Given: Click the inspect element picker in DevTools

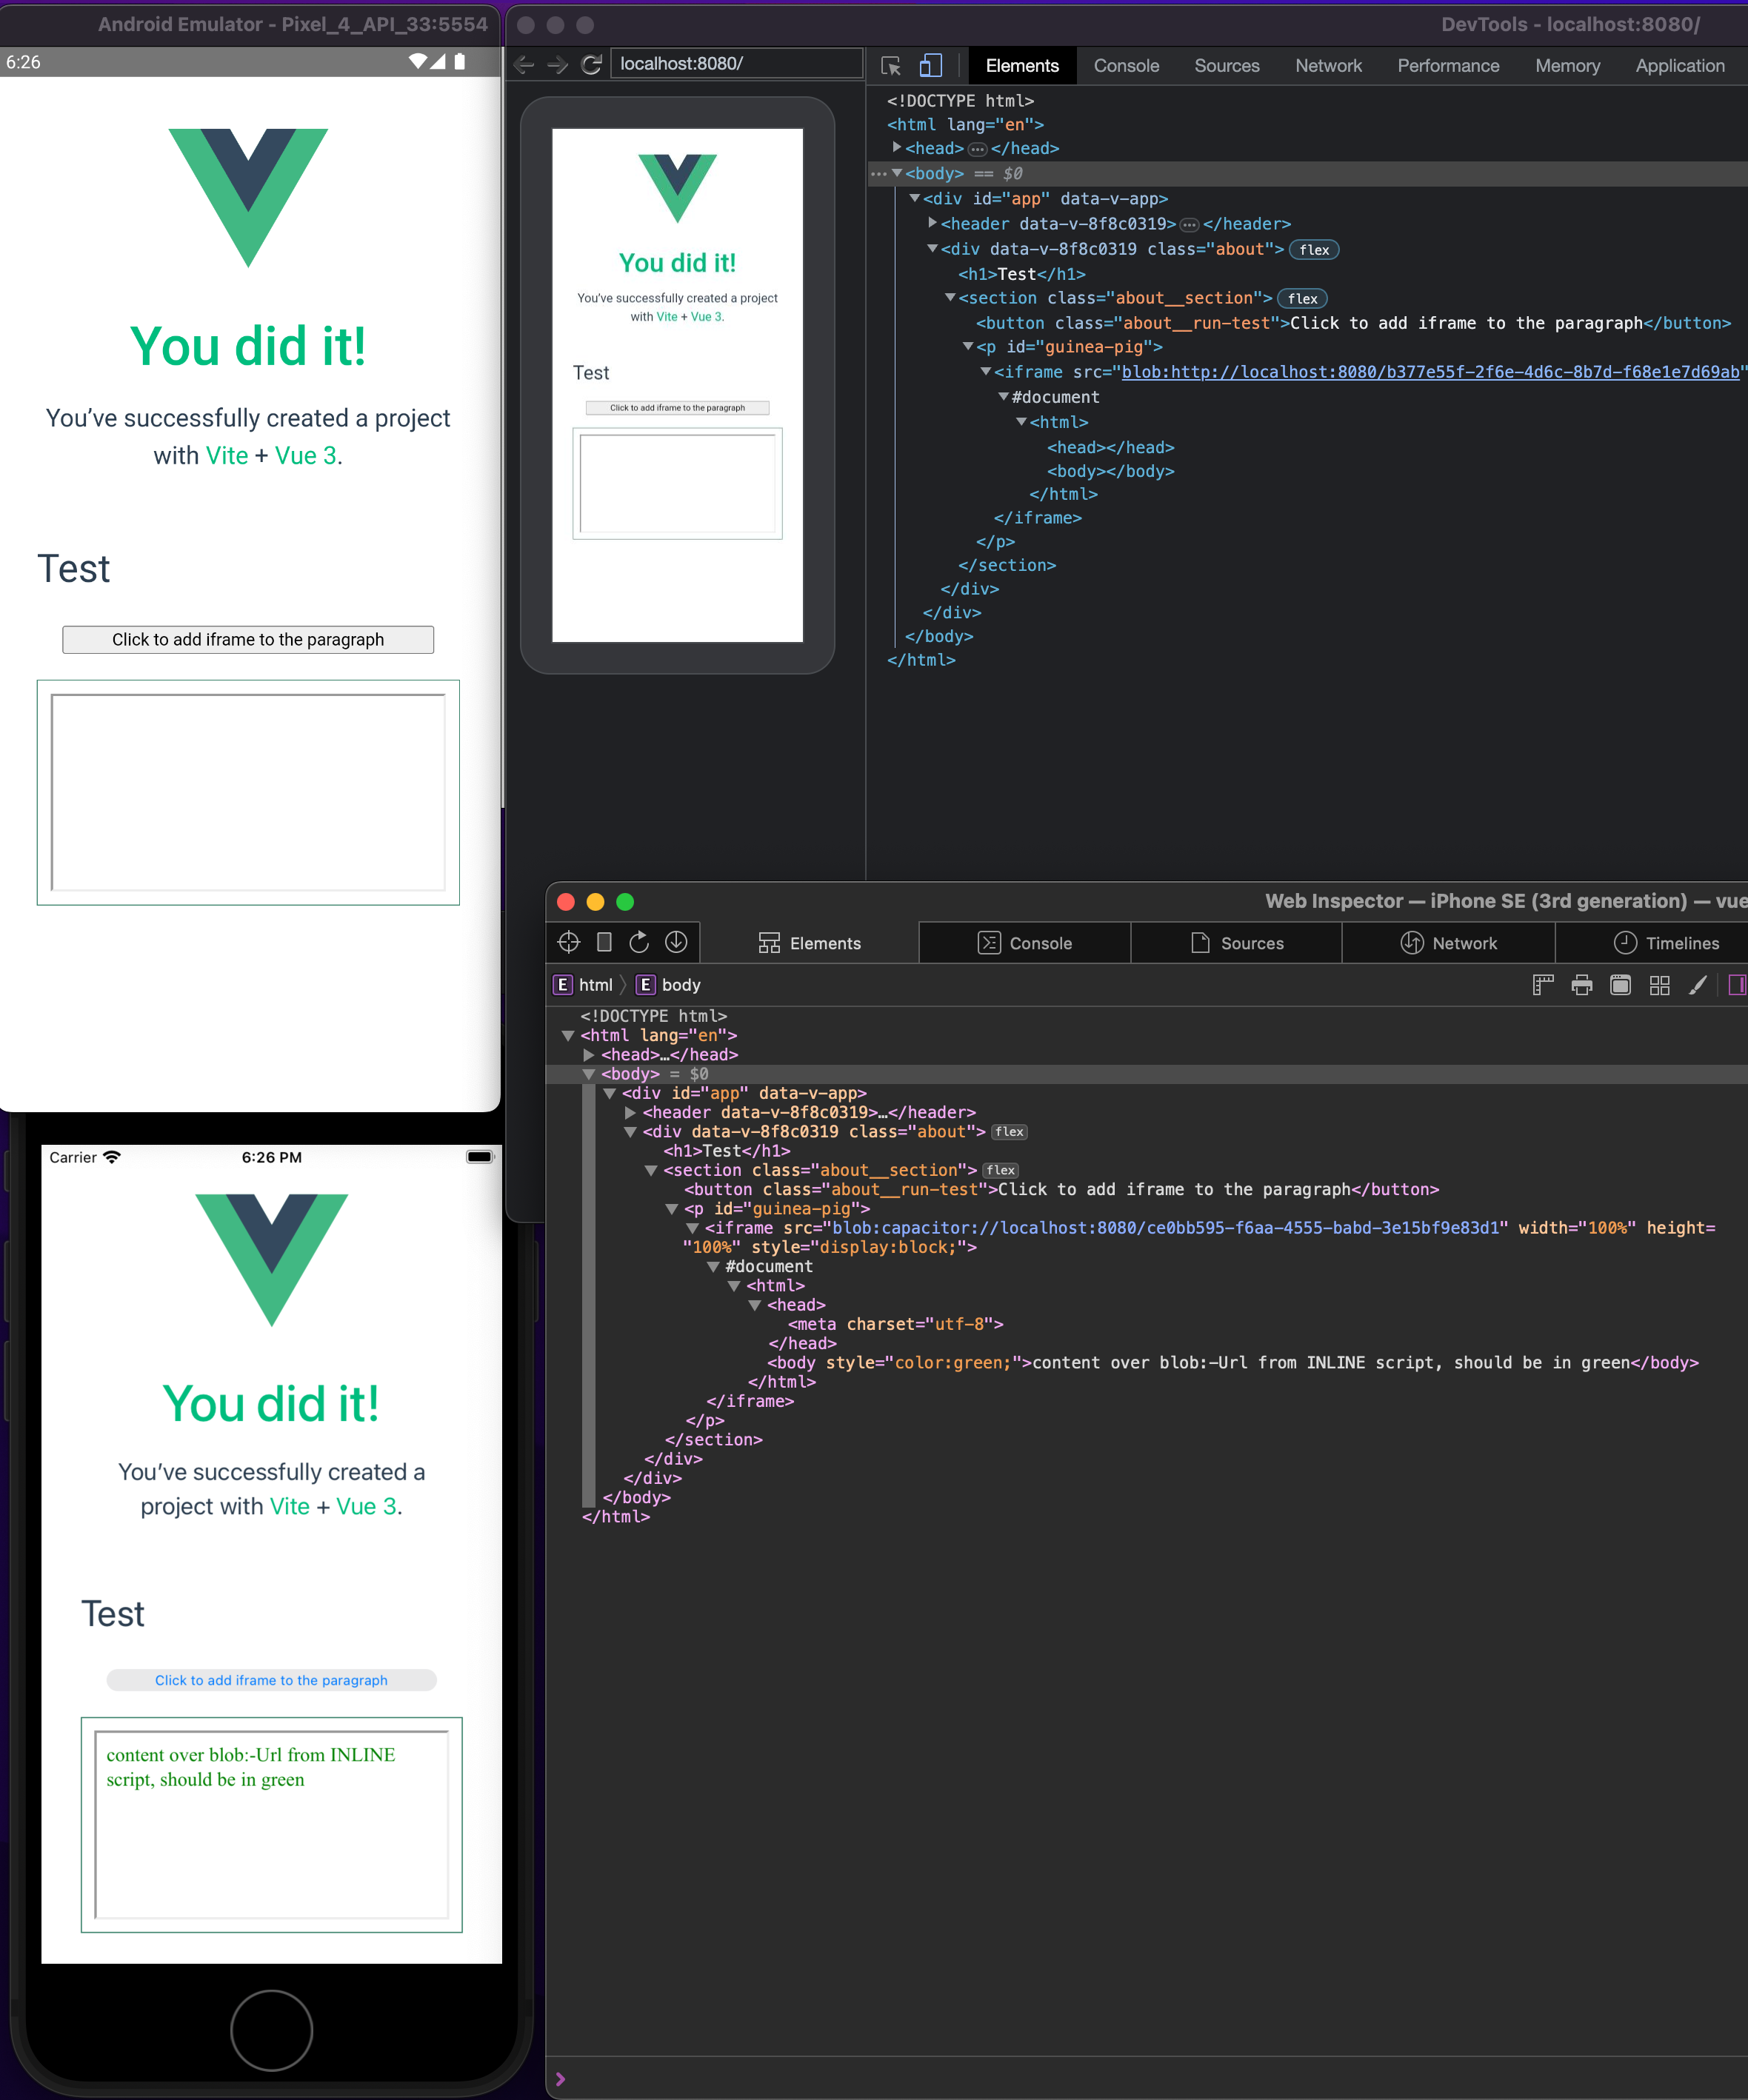Looking at the screenshot, I should [891, 66].
